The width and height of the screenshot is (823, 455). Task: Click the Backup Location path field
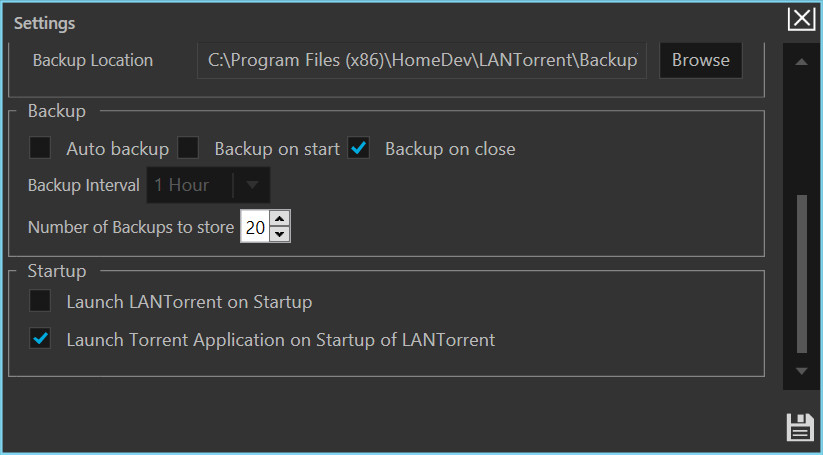(422, 60)
